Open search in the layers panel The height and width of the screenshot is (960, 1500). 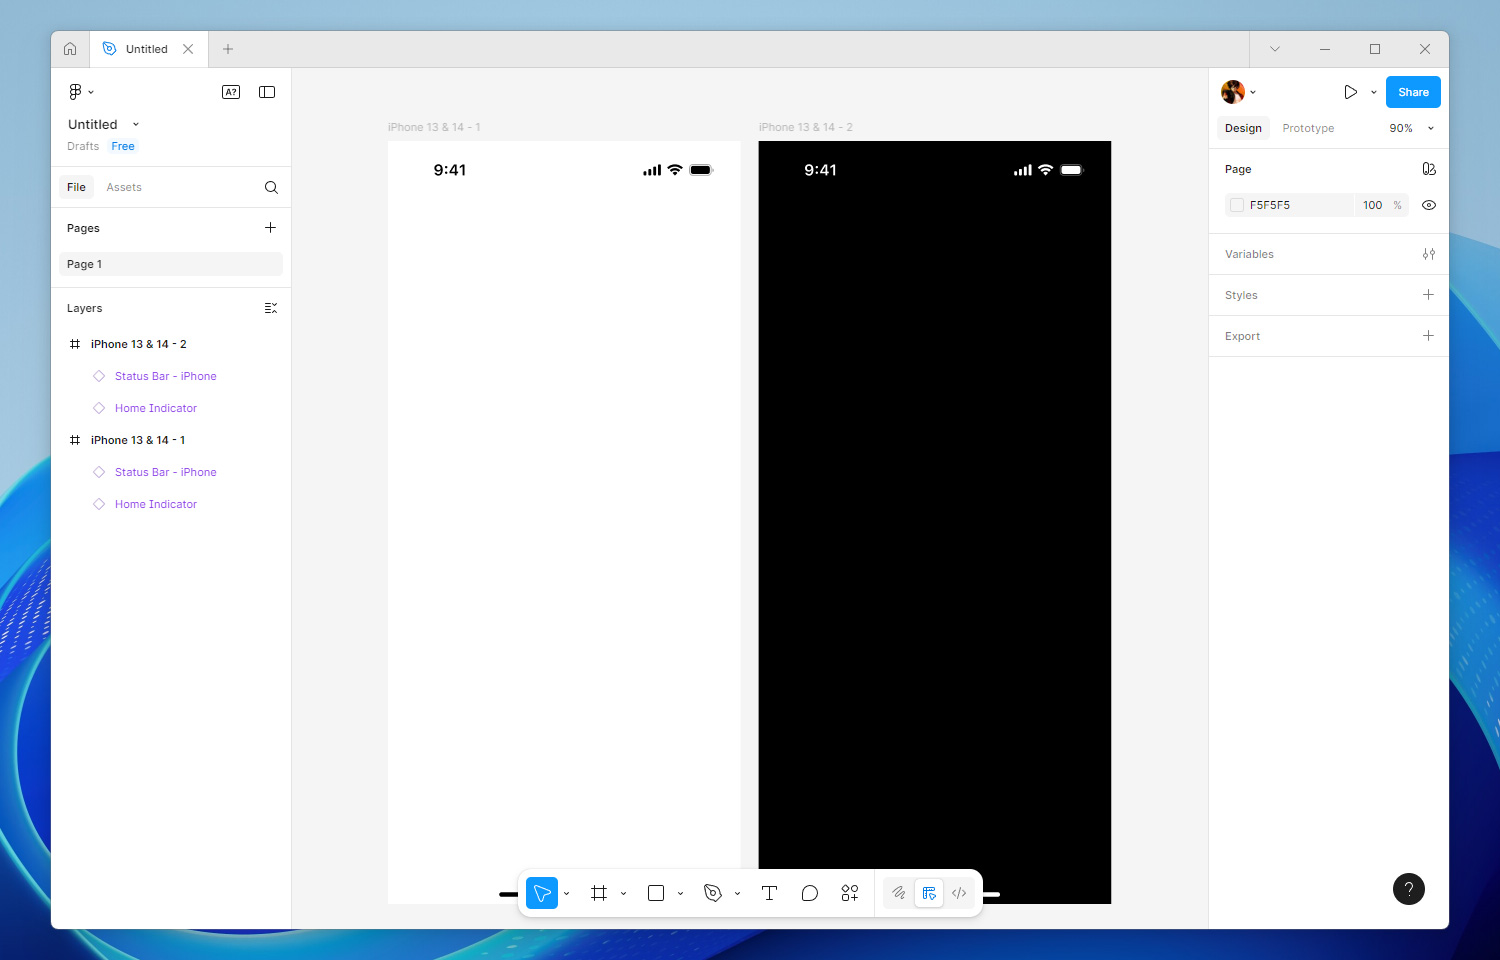(x=271, y=187)
